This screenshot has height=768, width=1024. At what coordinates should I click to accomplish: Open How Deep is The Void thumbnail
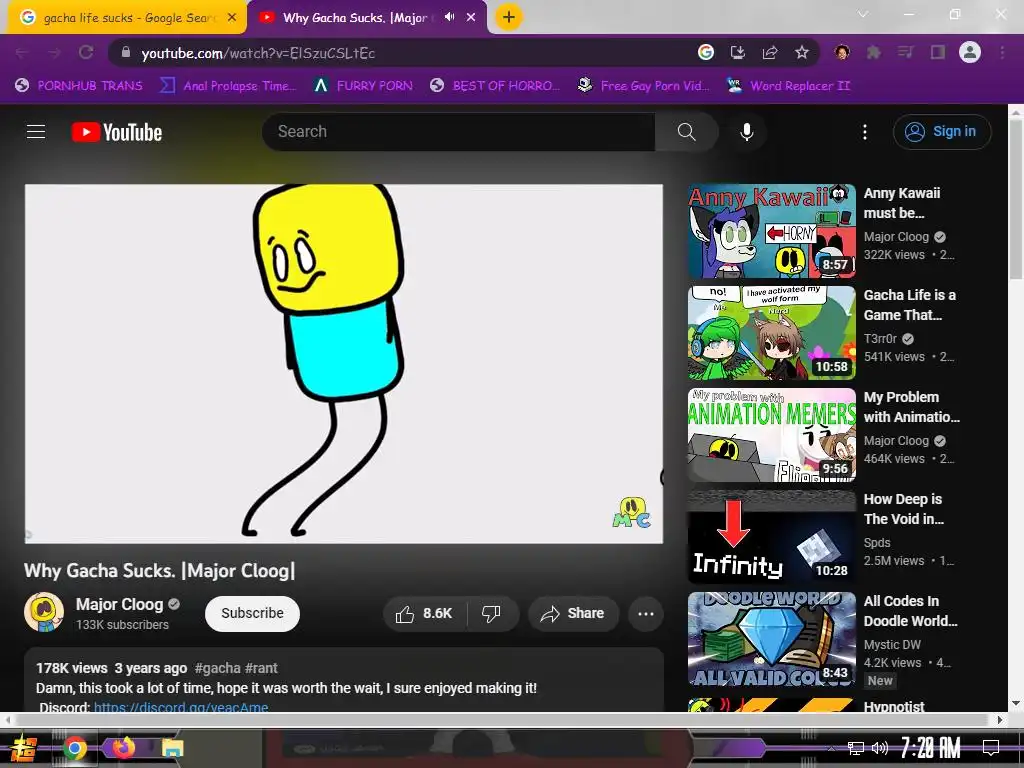[771, 537]
